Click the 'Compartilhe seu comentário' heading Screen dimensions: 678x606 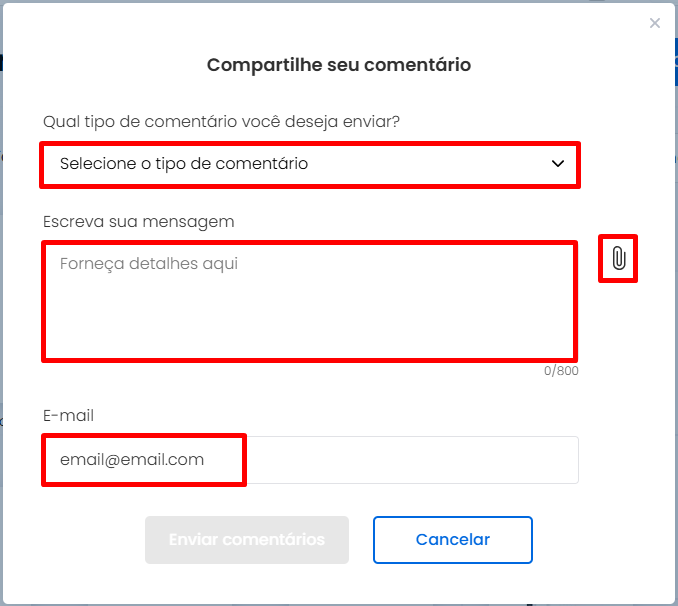[339, 65]
